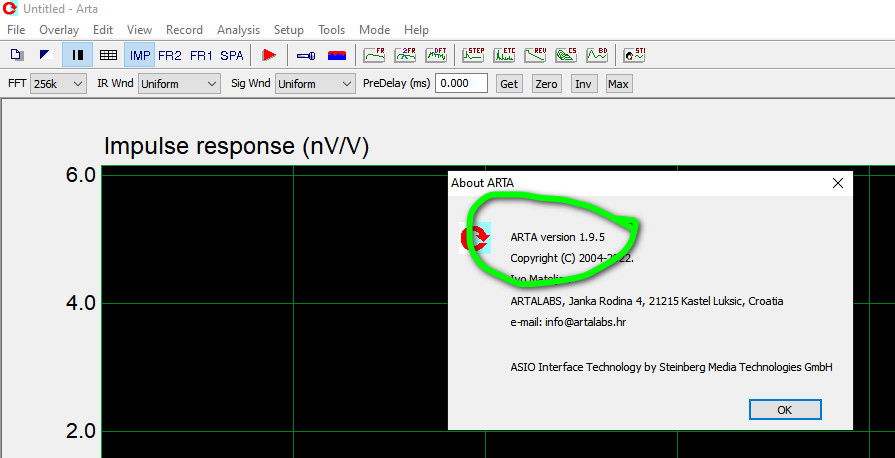Screen dimensions: 895x458
Task: Open the File menu
Action: (x=16, y=30)
